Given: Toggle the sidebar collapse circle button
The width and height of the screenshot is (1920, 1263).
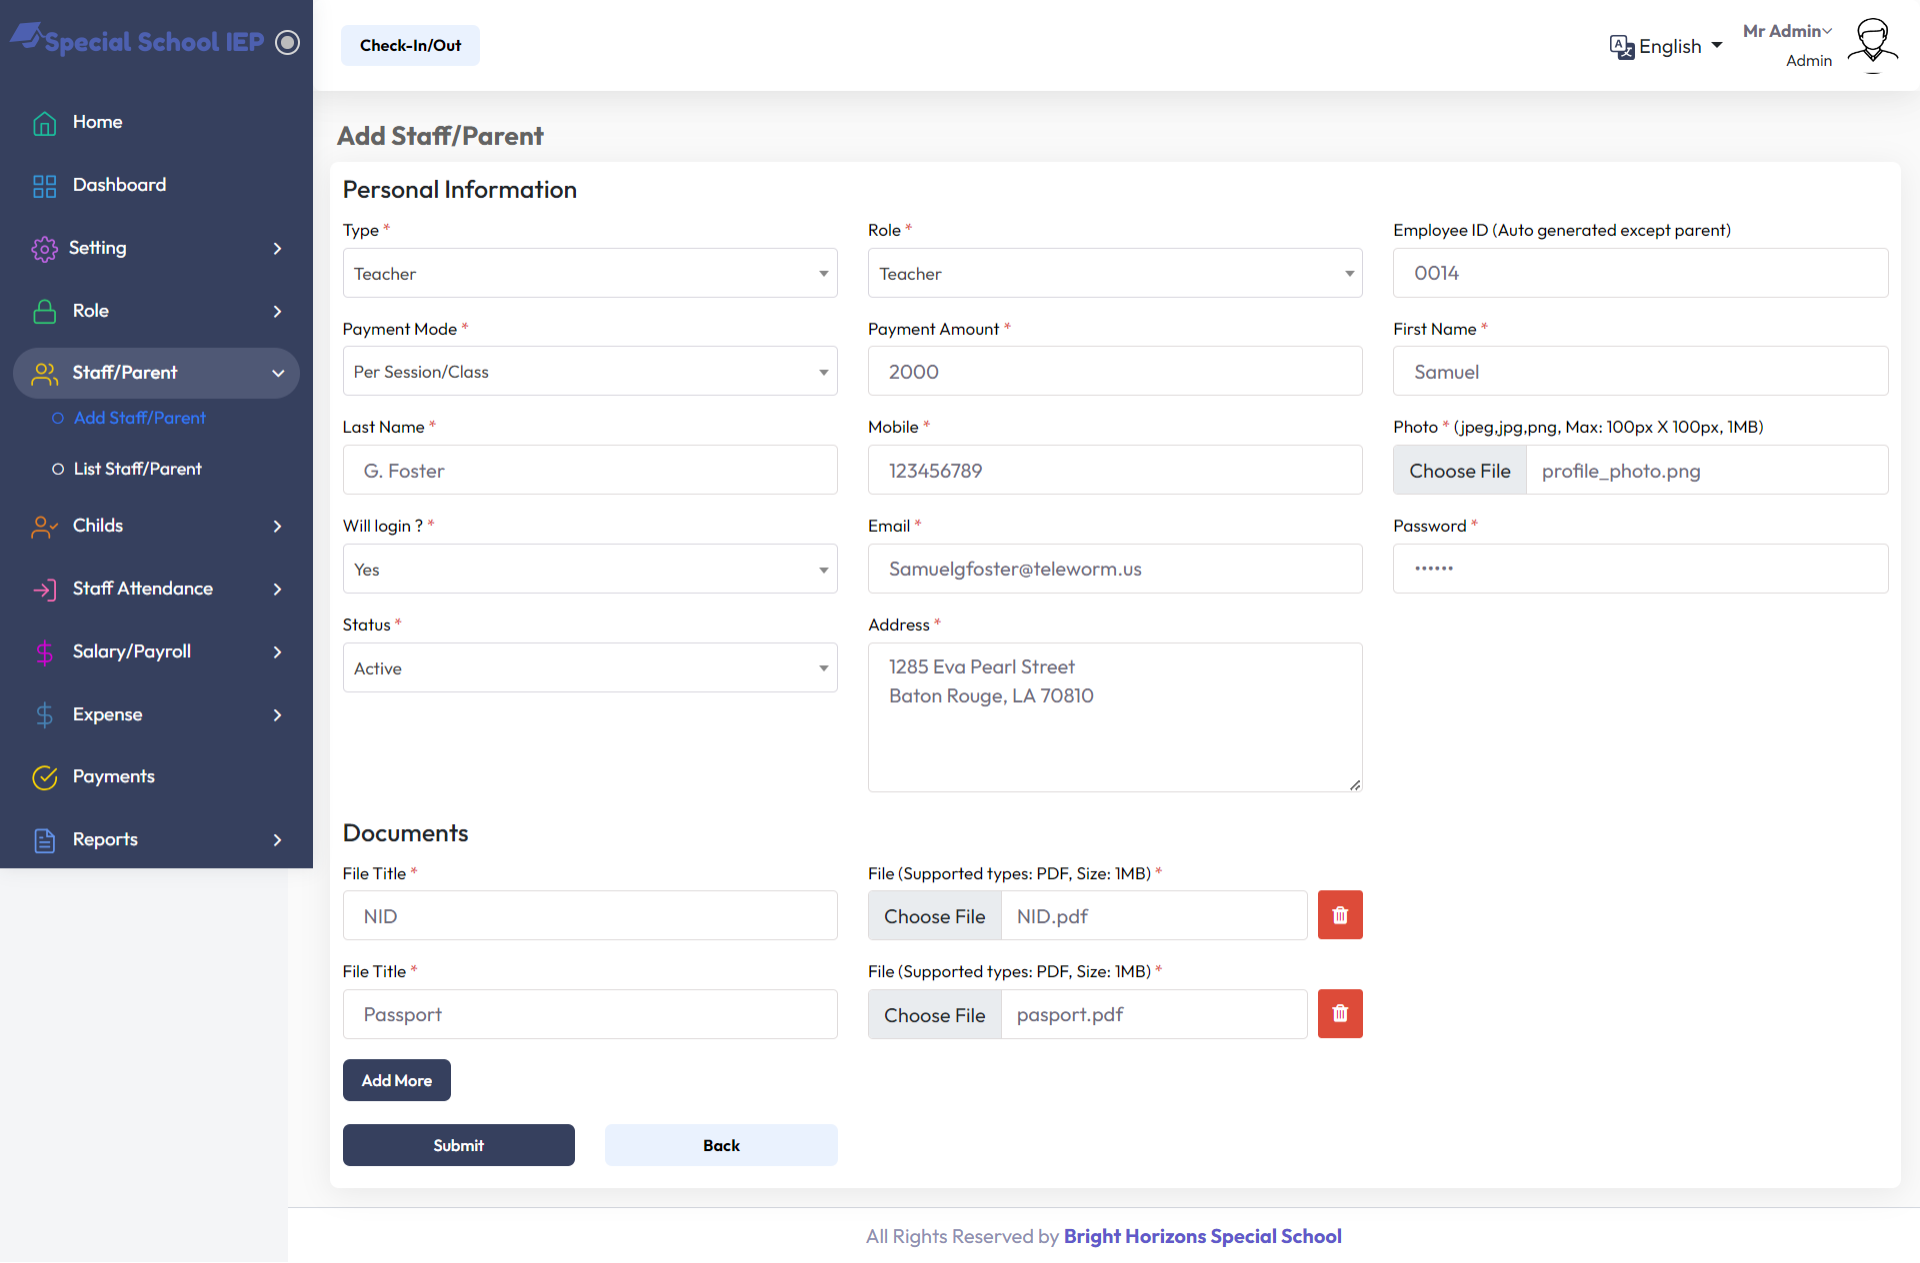Looking at the screenshot, I should tap(287, 42).
